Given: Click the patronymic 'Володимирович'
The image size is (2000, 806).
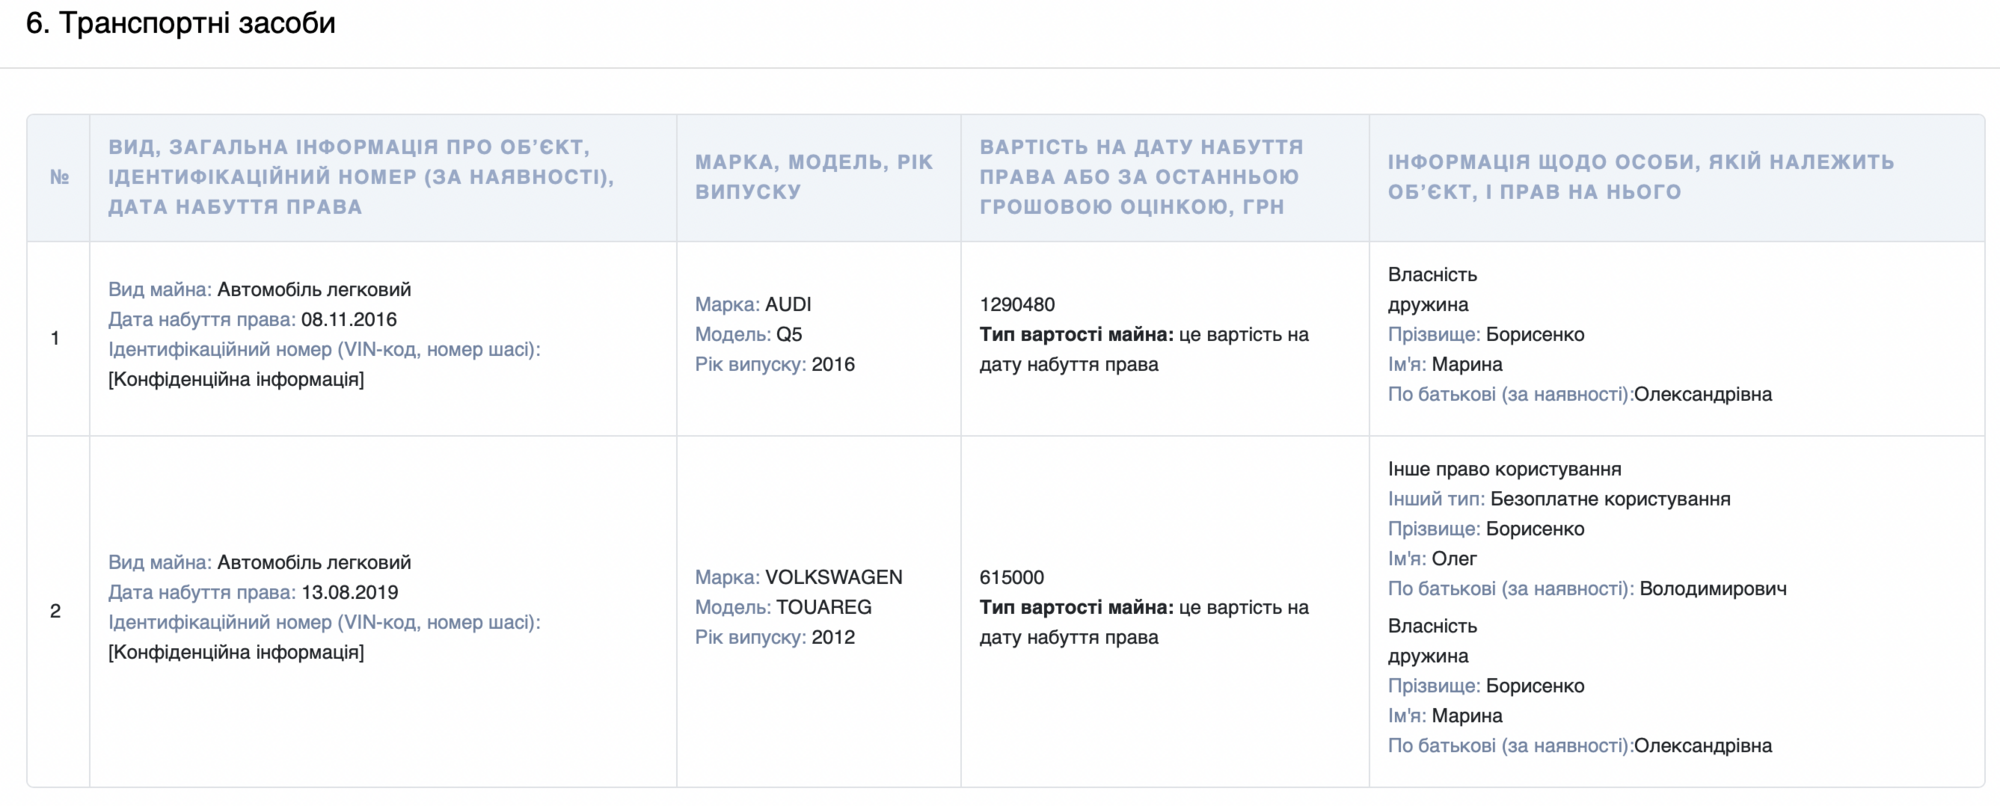Looking at the screenshot, I should point(1713,589).
